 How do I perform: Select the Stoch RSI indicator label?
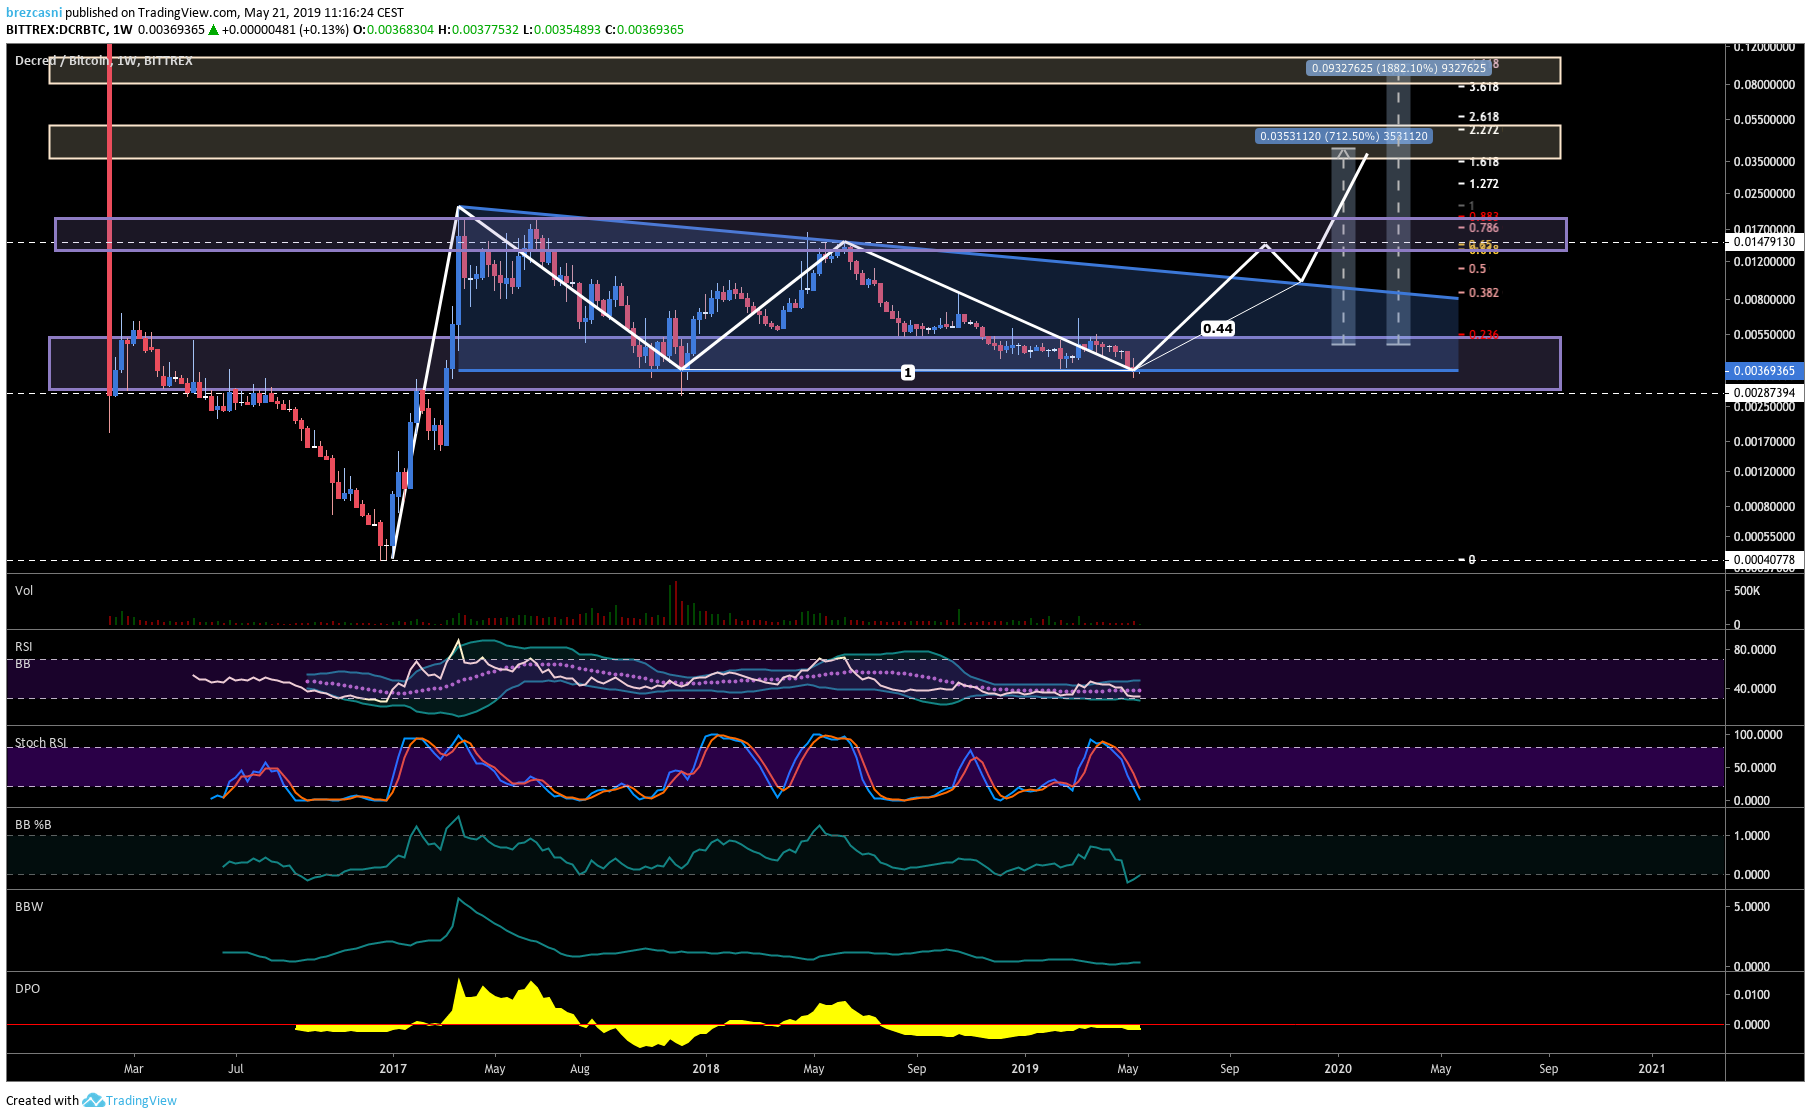pyautogui.click(x=41, y=742)
